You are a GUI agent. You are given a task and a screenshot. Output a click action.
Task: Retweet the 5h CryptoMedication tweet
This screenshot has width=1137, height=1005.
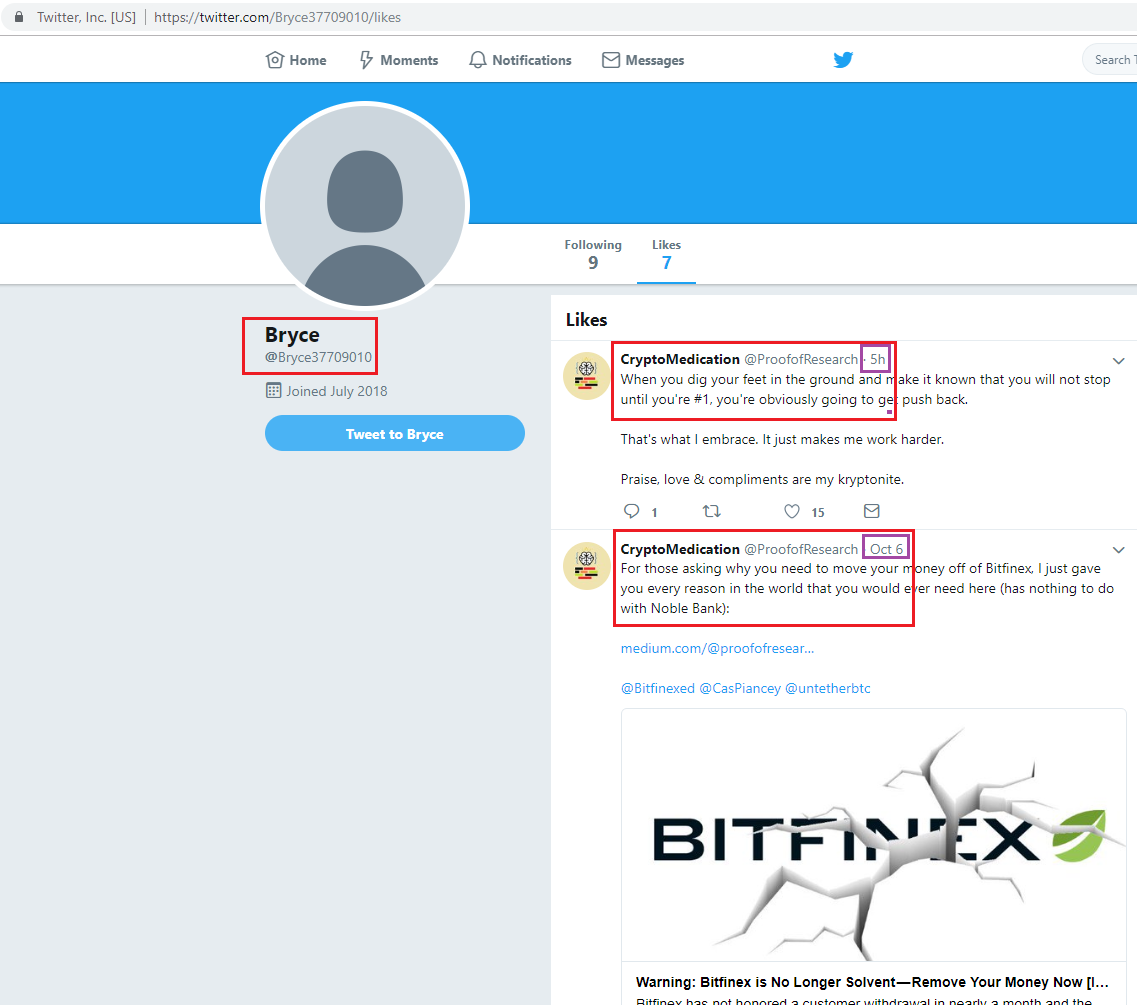pos(711,511)
